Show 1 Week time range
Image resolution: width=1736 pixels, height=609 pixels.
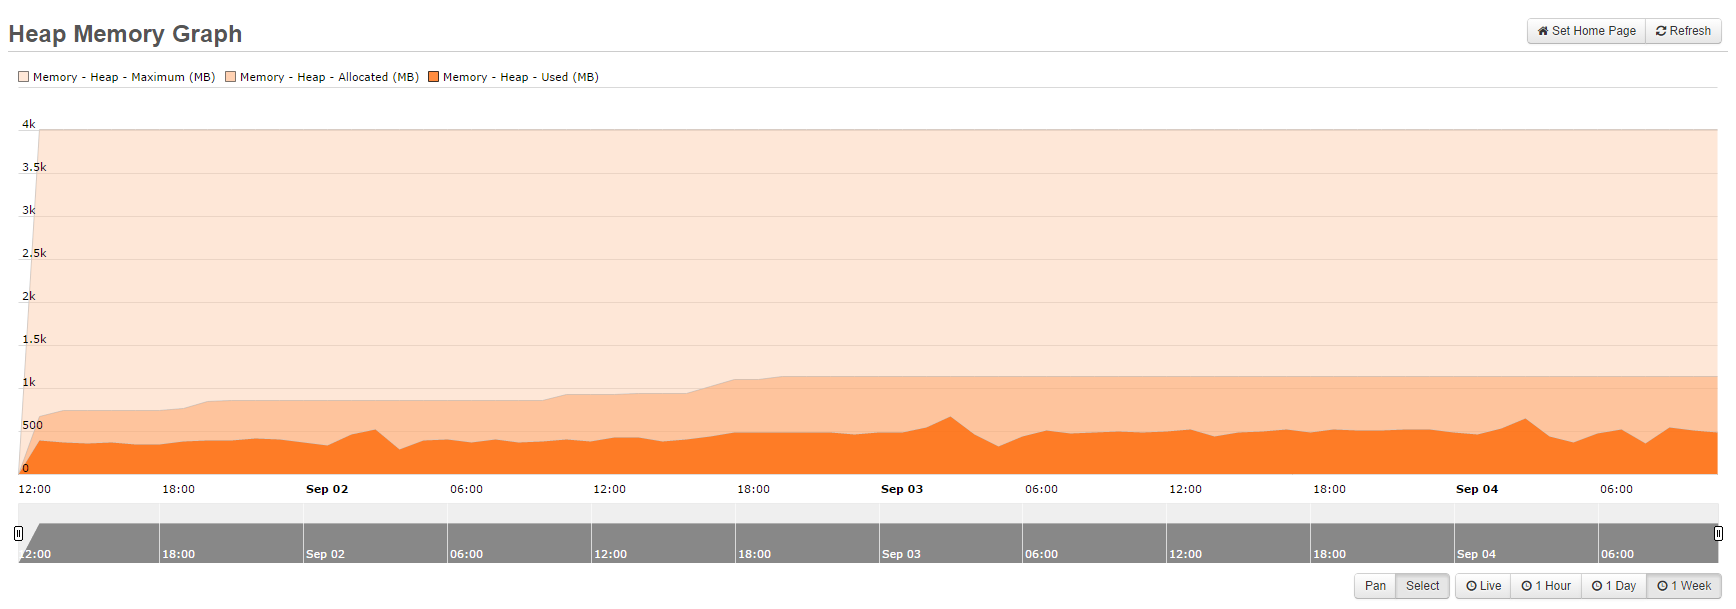(x=1684, y=586)
